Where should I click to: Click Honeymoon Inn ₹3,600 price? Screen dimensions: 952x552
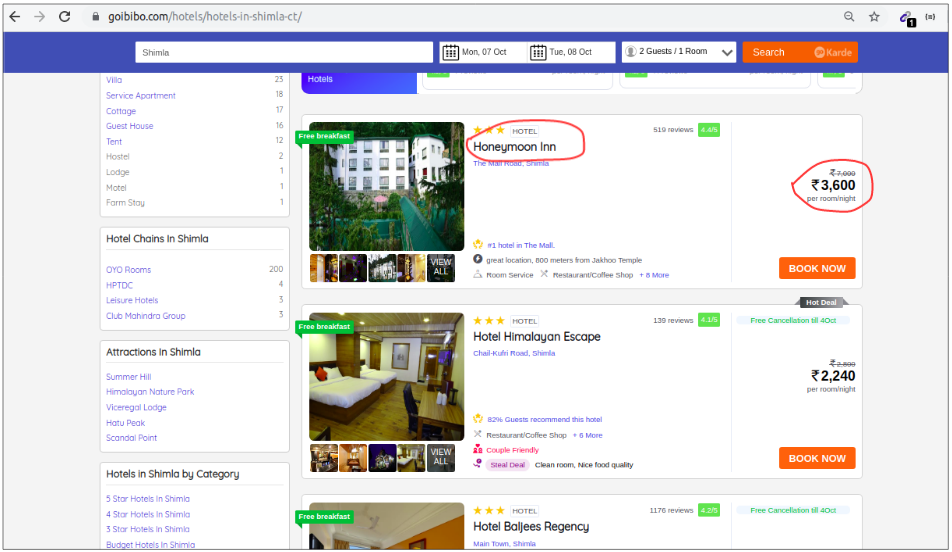(833, 185)
